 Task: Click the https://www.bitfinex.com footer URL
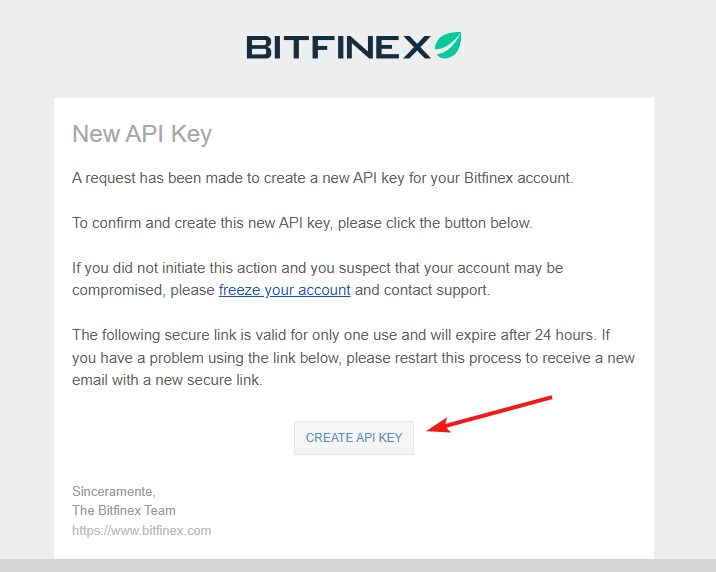tap(141, 530)
